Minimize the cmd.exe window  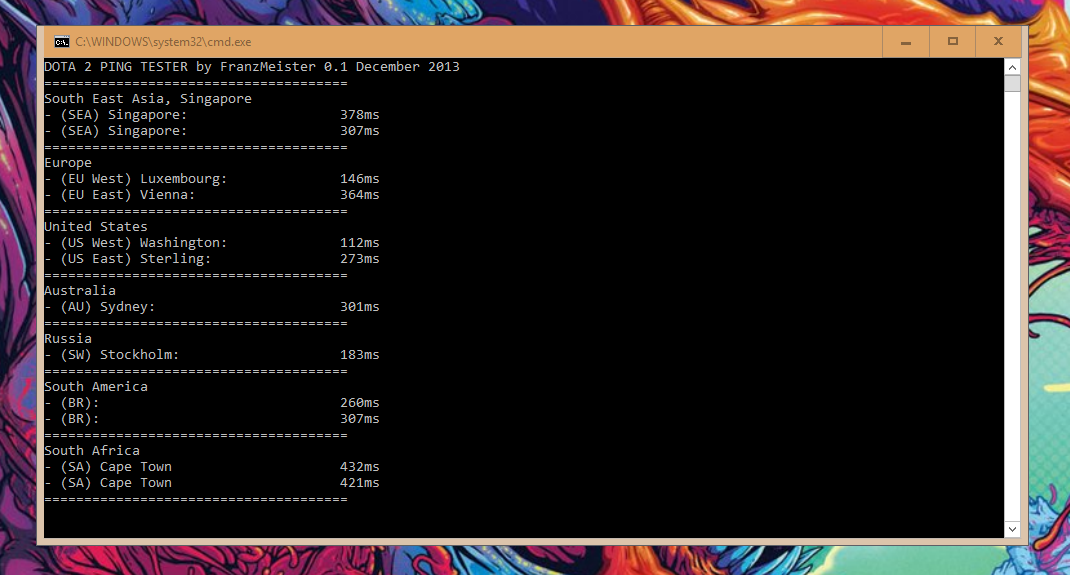pos(906,42)
